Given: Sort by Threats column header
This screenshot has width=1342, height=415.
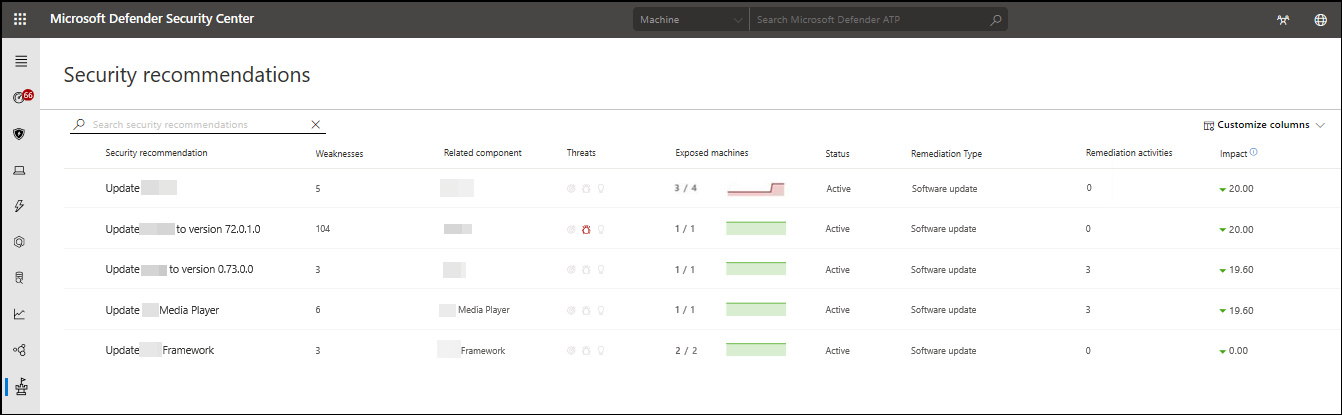Looking at the screenshot, I should (581, 153).
